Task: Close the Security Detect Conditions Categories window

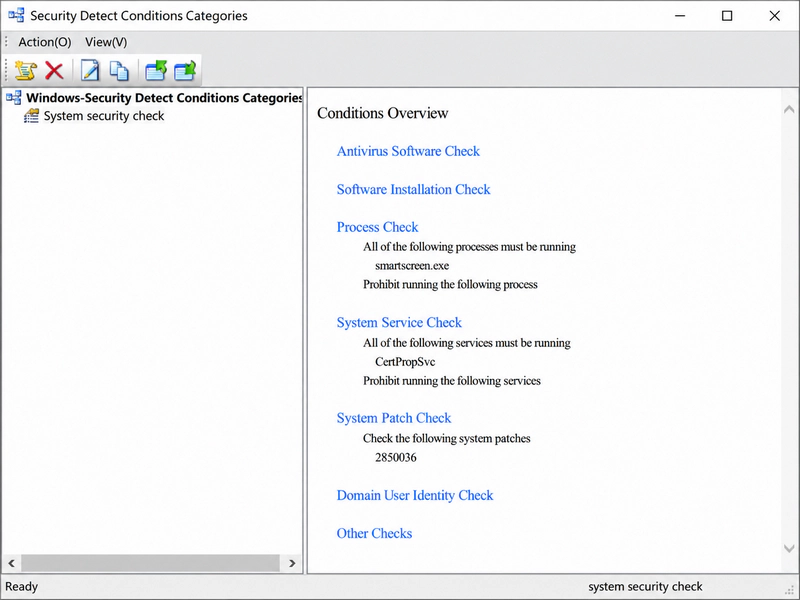Action: pyautogui.click(x=774, y=16)
